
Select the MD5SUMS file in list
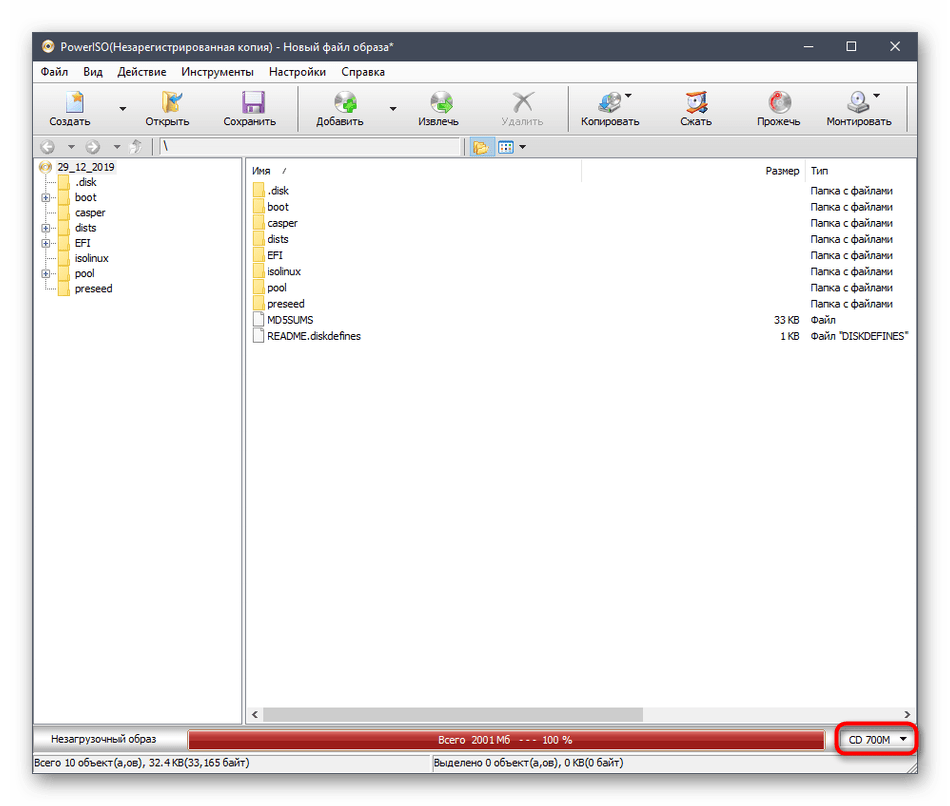coord(290,320)
